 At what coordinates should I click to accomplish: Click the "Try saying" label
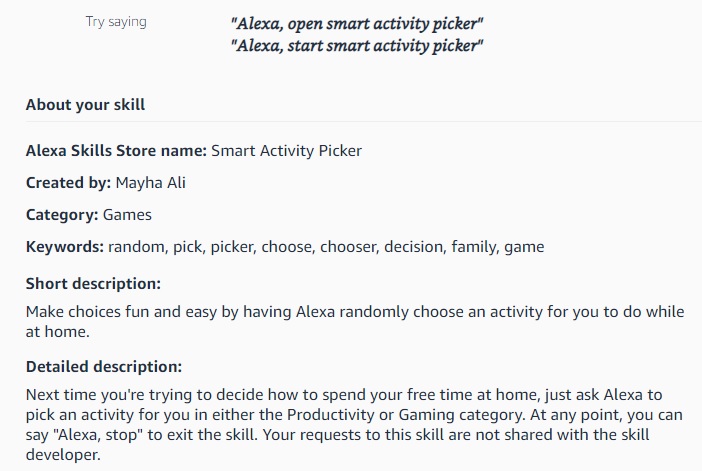[116, 22]
